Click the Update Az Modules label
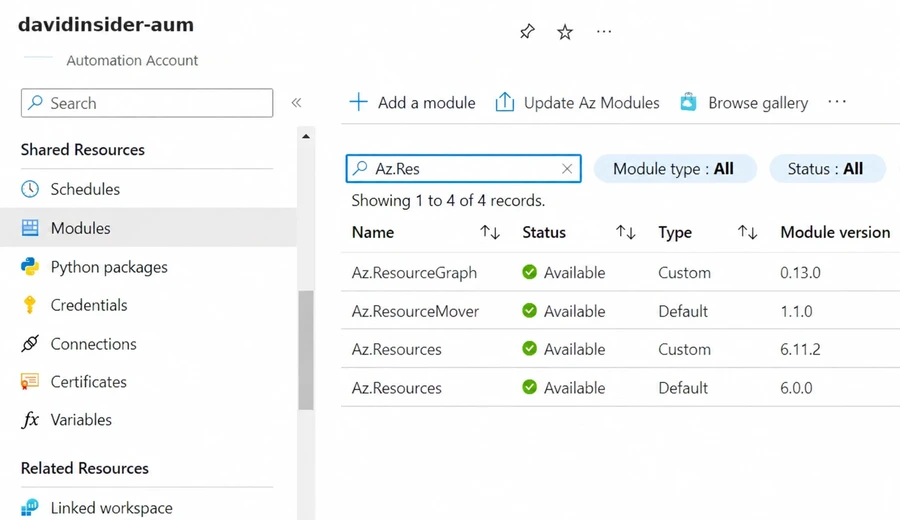Screen dimensions: 900x520 (x=592, y=103)
